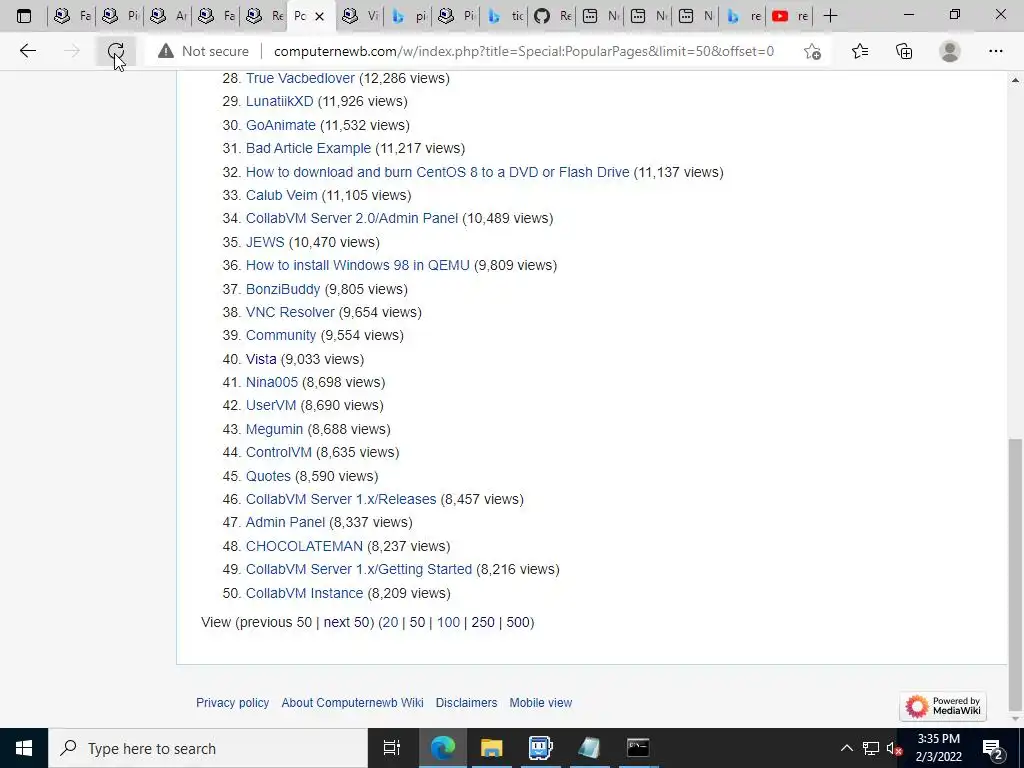The height and width of the screenshot is (768, 1024).
Task: Add this page to favorites star
Action: point(812,51)
